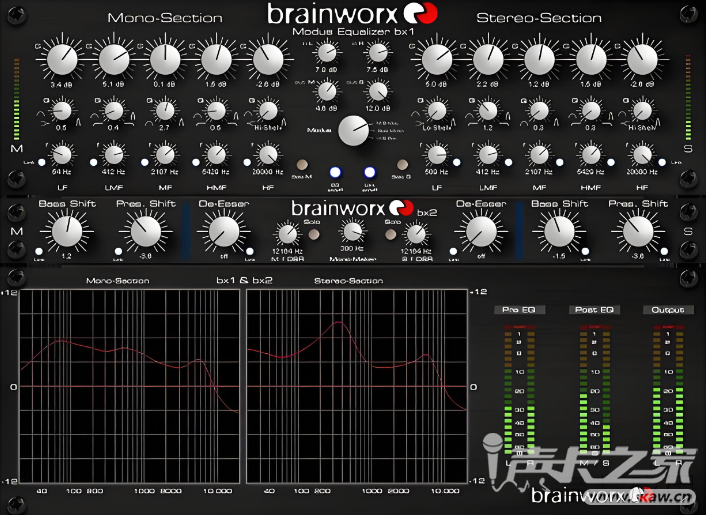
Task: Click the bx2 S Pres. Shift knob
Action: click(638, 231)
